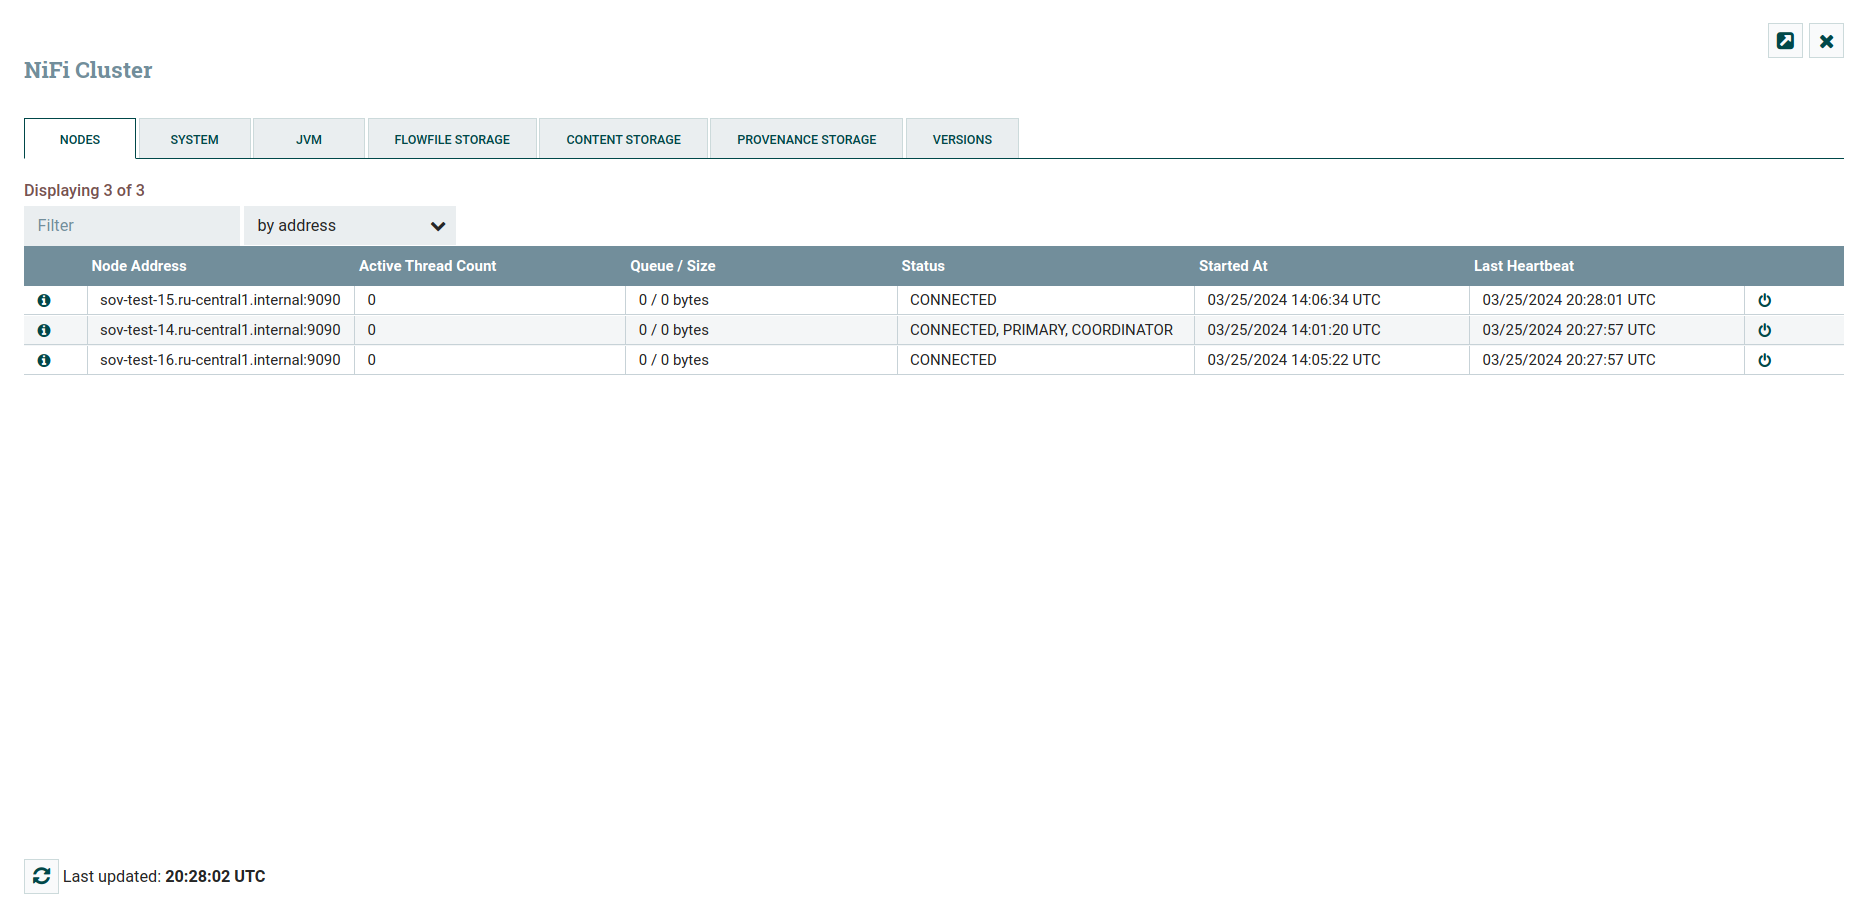Disconnect node sov-test-14 via power icon
This screenshot has width=1867, height=914.
(x=1765, y=330)
